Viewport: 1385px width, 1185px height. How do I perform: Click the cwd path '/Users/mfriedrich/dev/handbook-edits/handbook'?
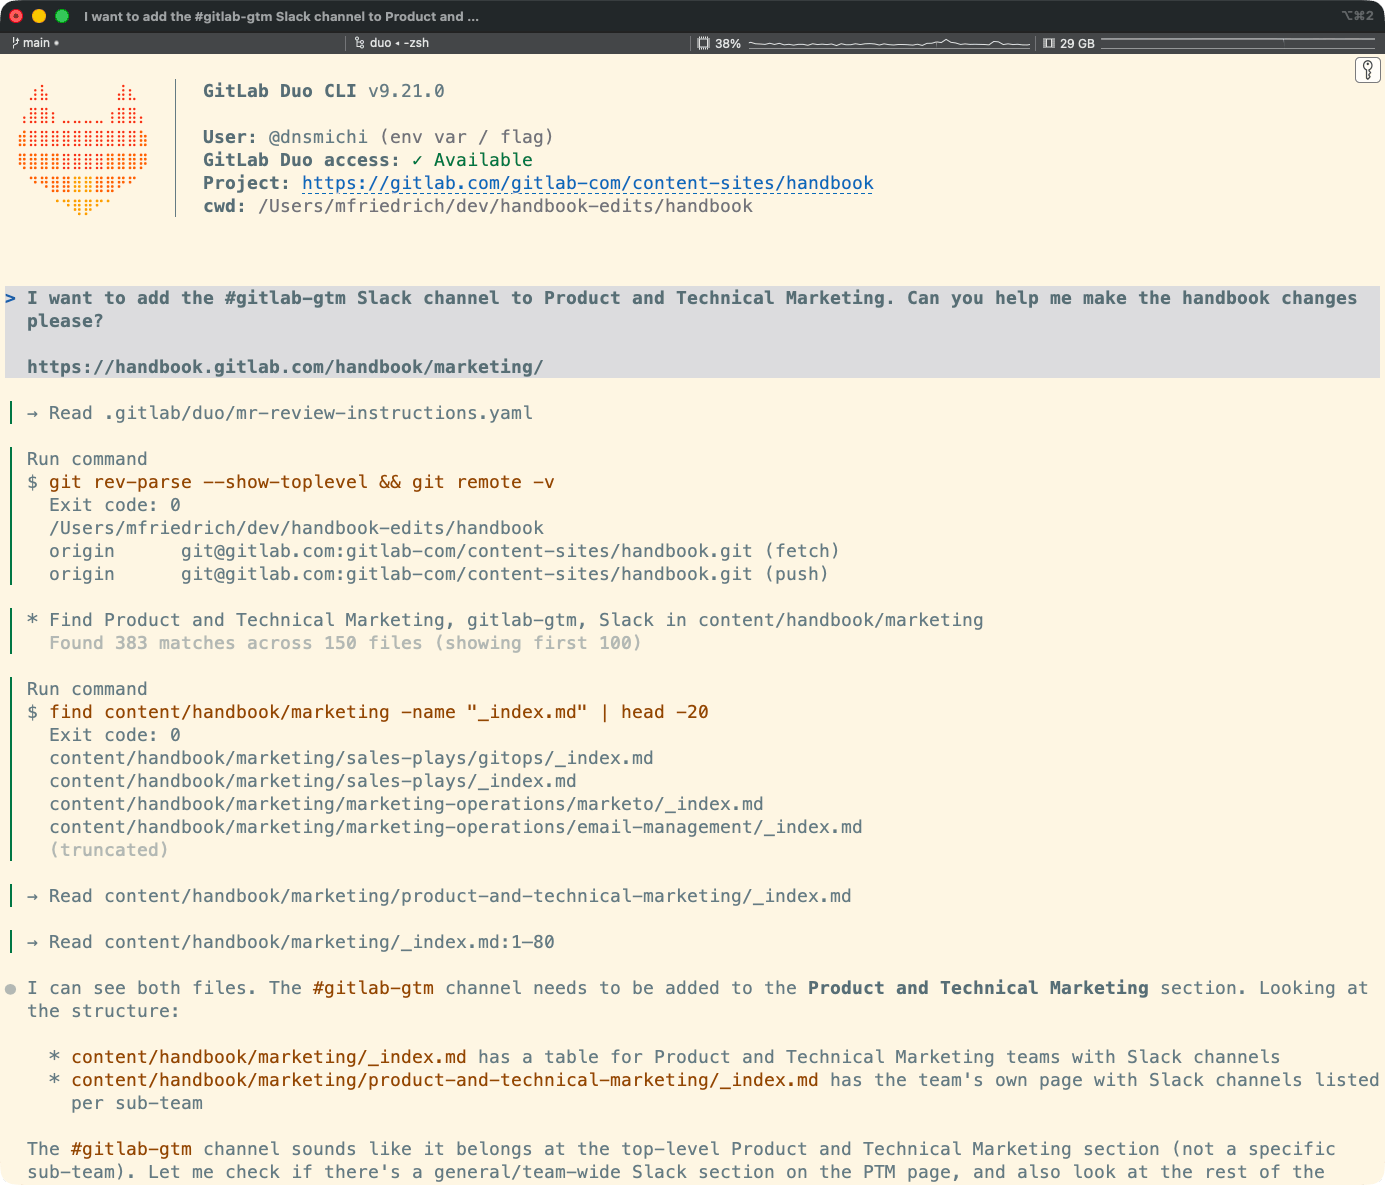point(505,206)
